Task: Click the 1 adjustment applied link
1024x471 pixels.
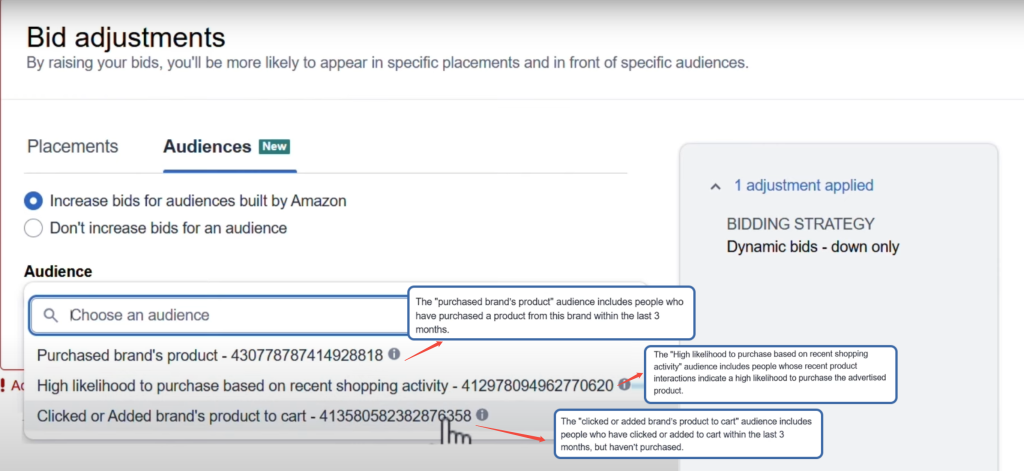Action: tap(803, 185)
